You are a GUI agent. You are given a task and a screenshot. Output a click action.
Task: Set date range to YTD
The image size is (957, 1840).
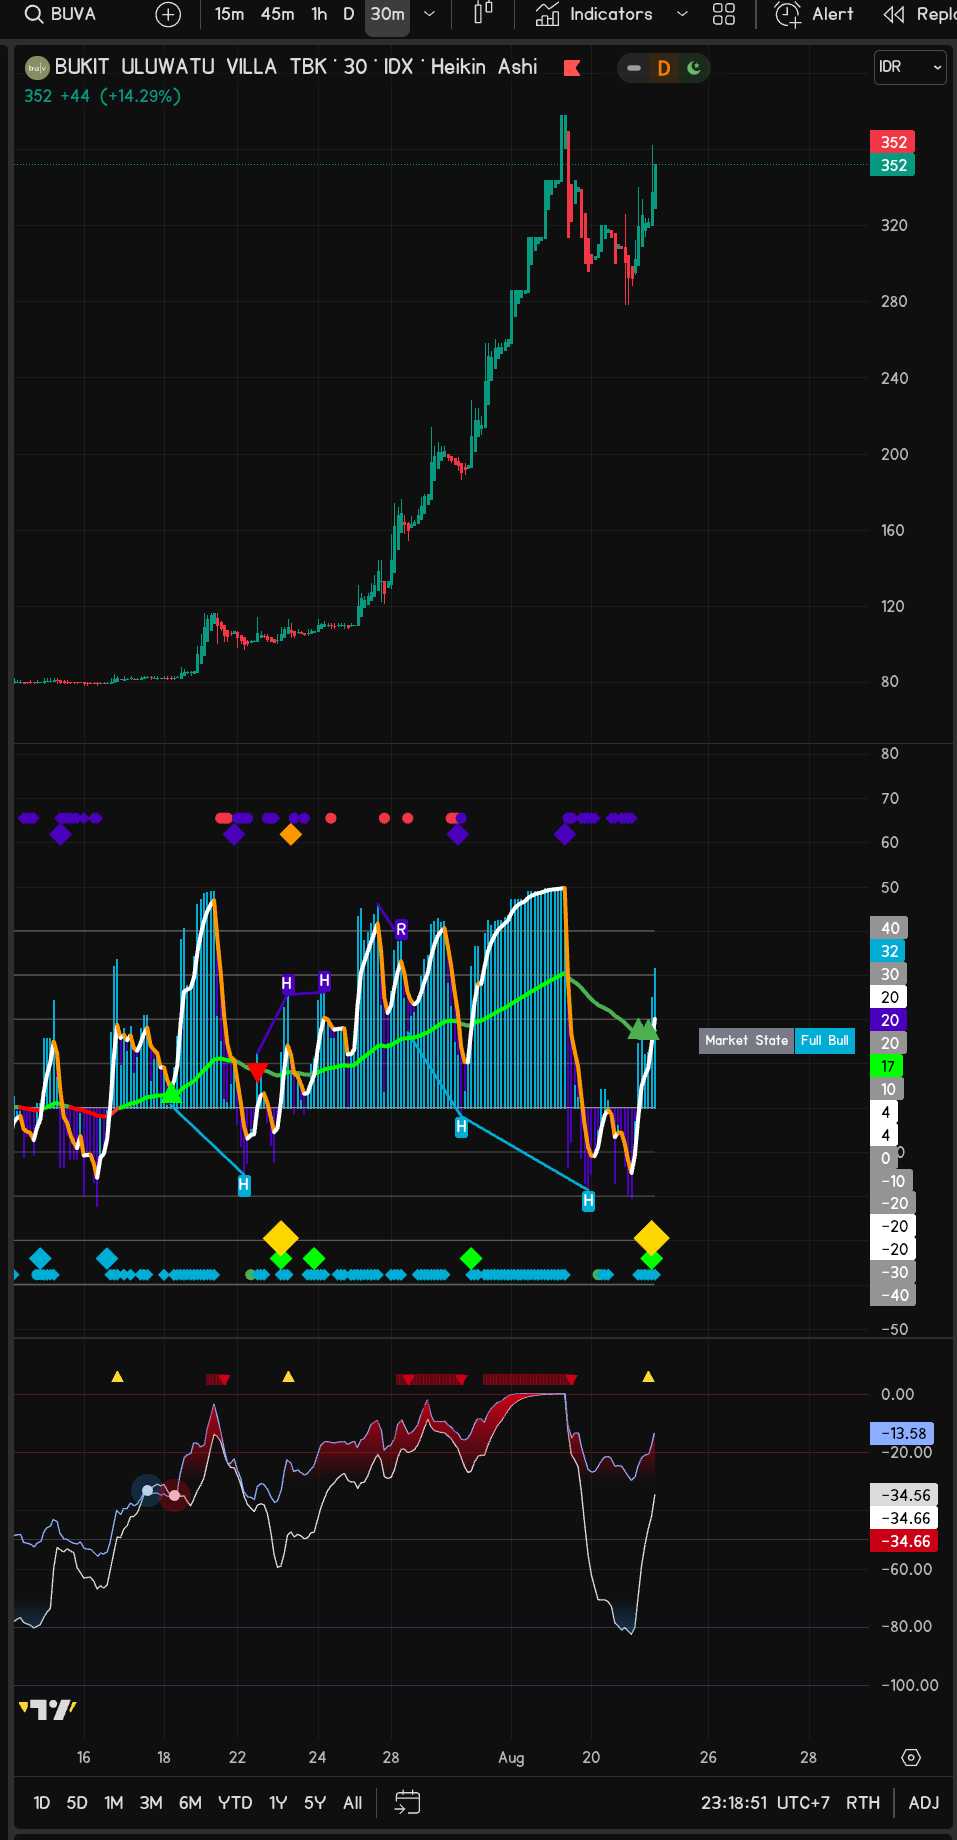point(235,1802)
